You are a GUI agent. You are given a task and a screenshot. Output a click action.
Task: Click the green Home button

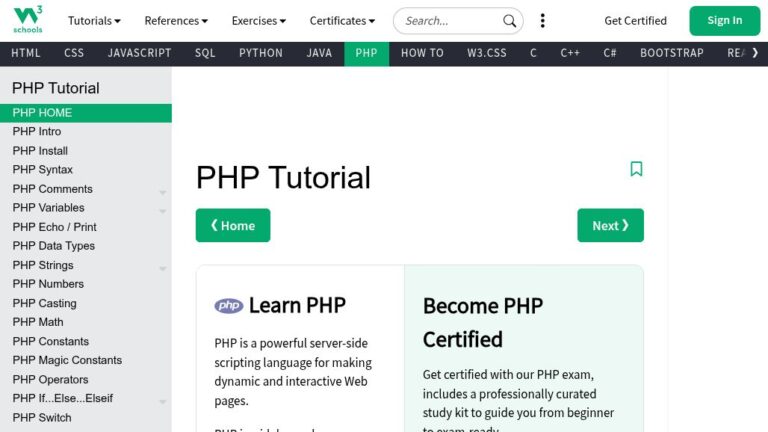233,225
